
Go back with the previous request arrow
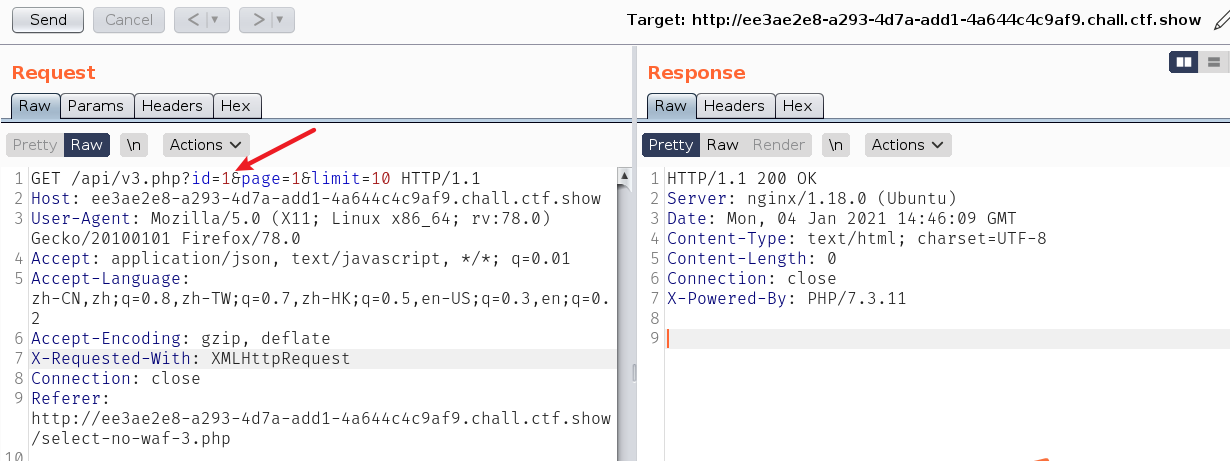[190, 19]
